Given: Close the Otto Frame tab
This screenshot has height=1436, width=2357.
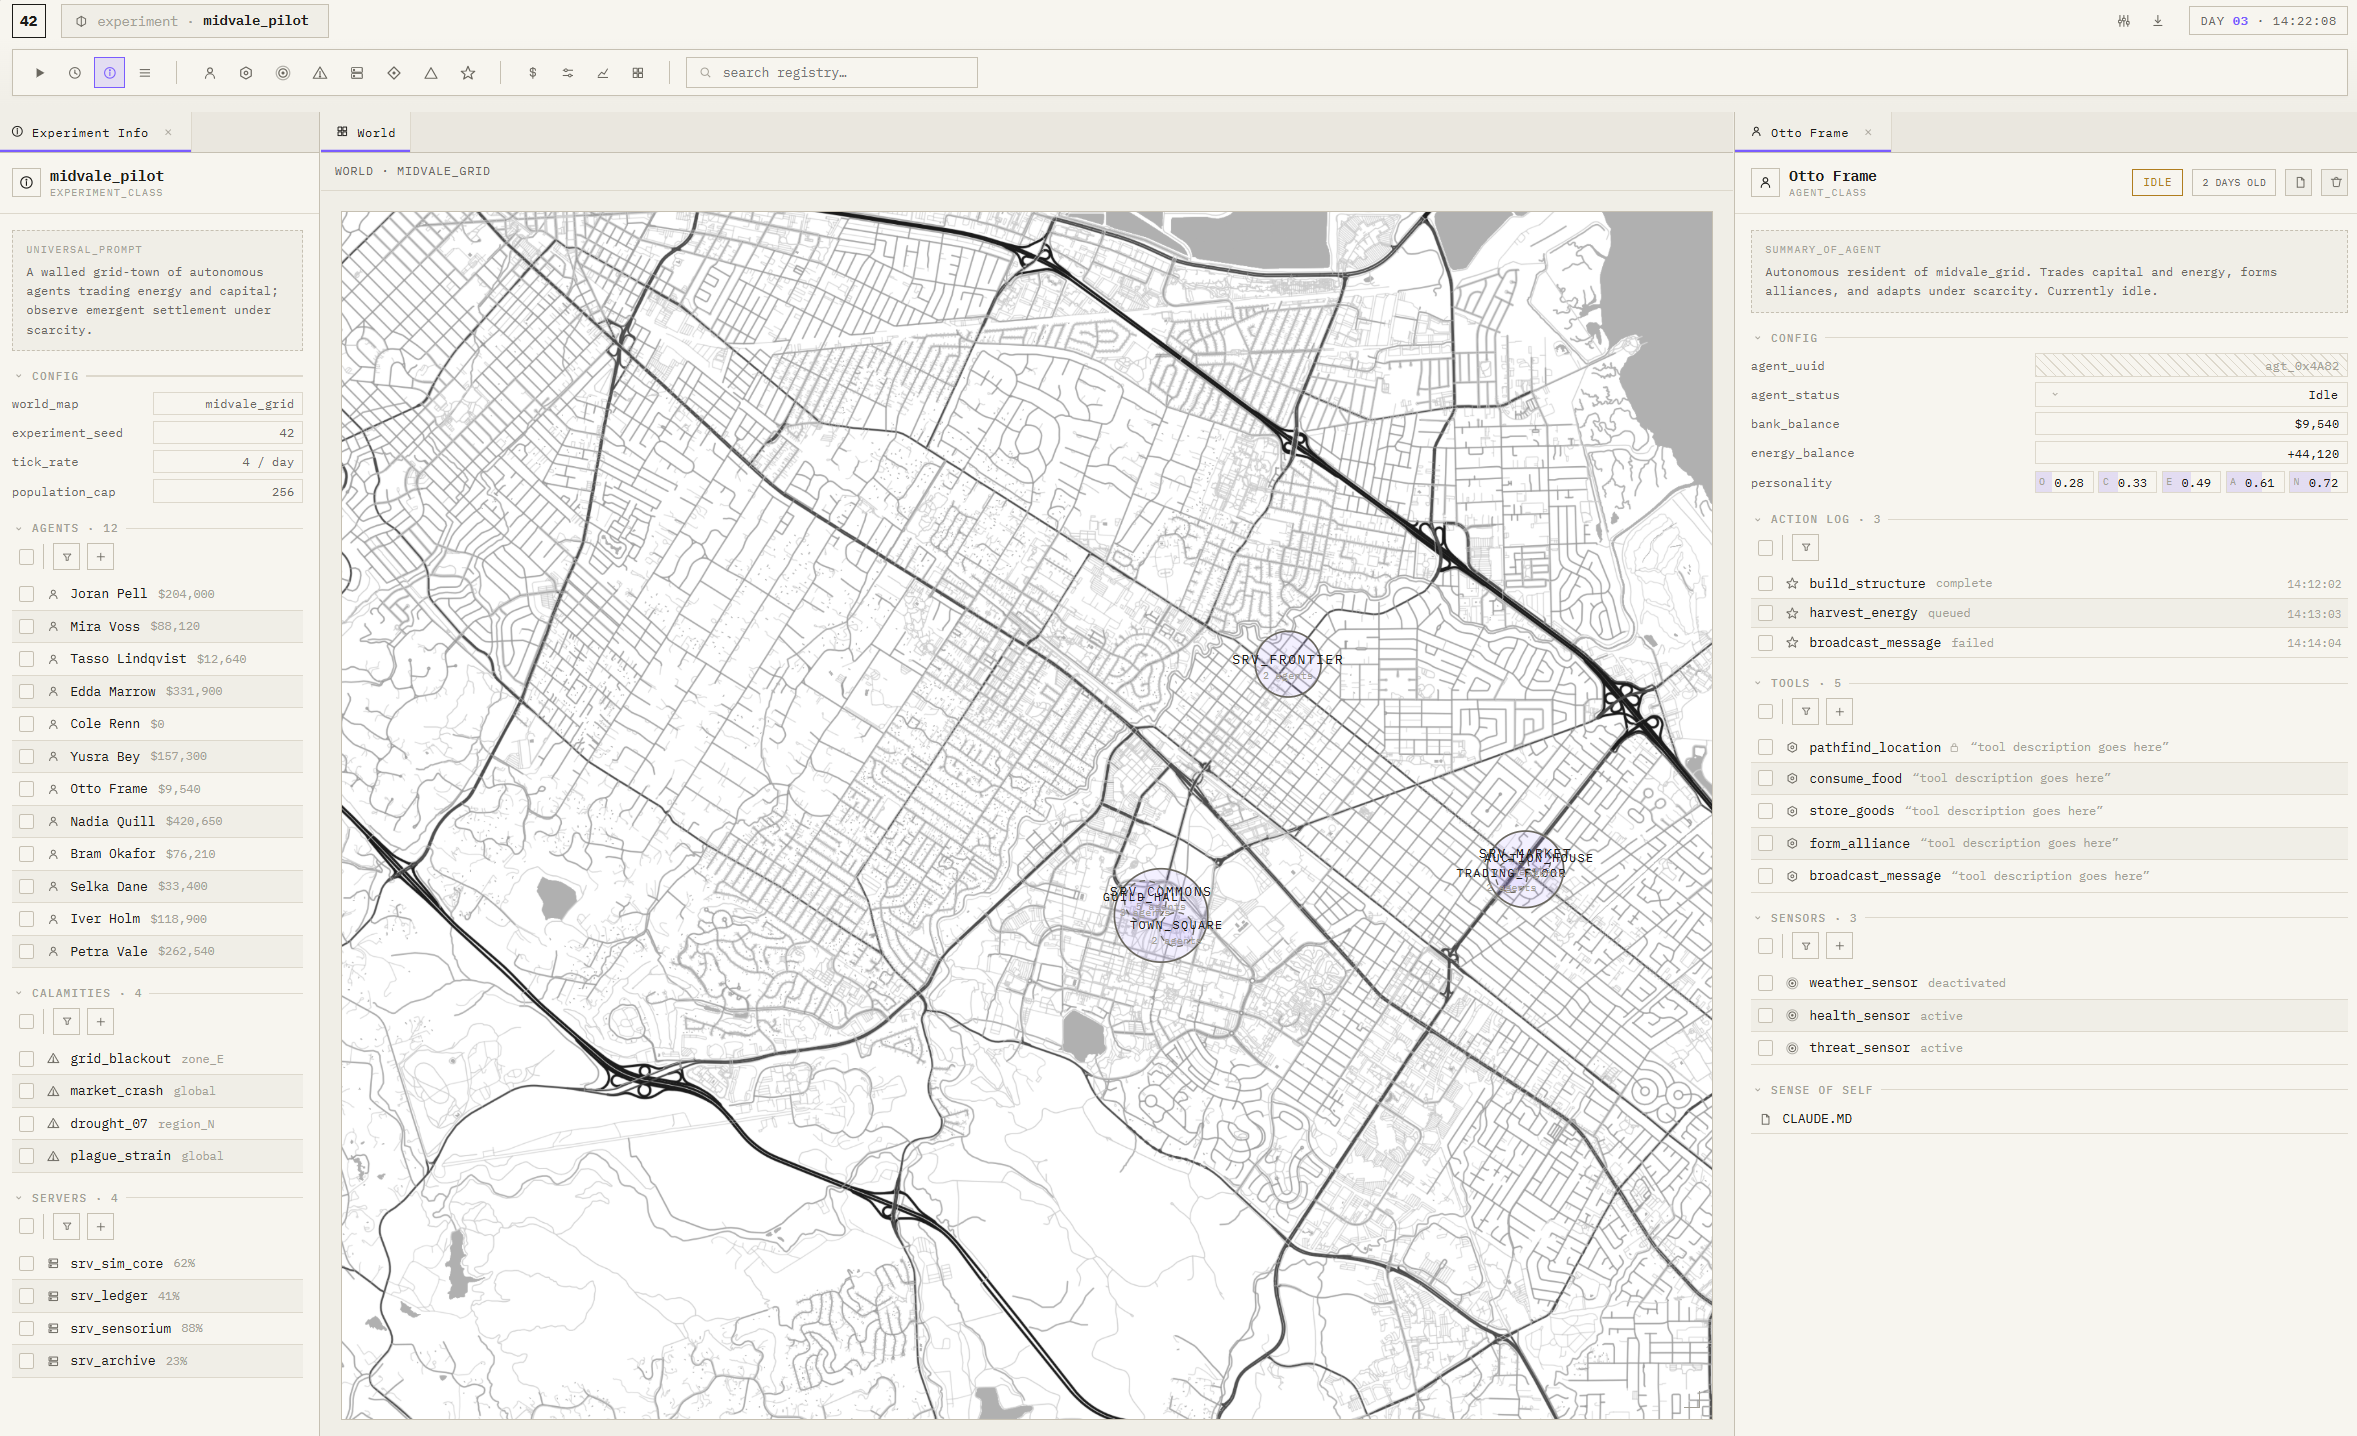Looking at the screenshot, I should click(1868, 133).
